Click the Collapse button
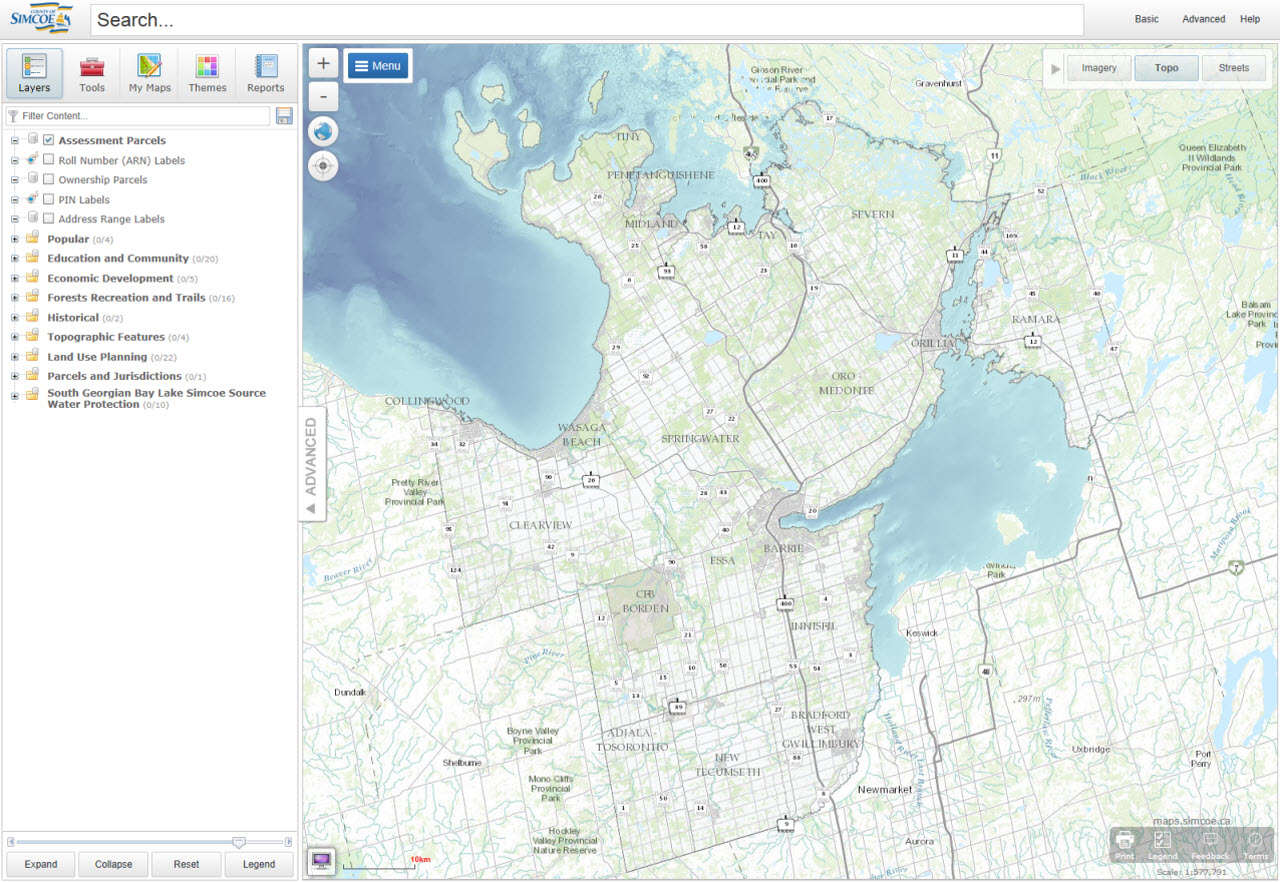 pyautogui.click(x=113, y=864)
